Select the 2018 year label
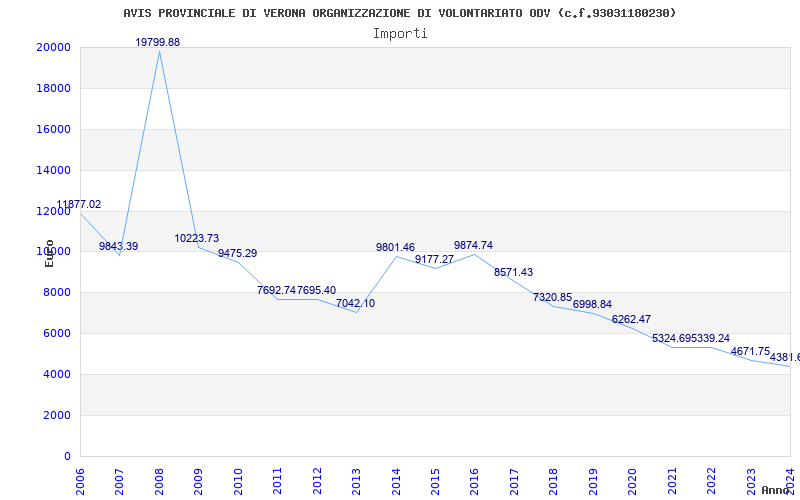 coord(554,481)
